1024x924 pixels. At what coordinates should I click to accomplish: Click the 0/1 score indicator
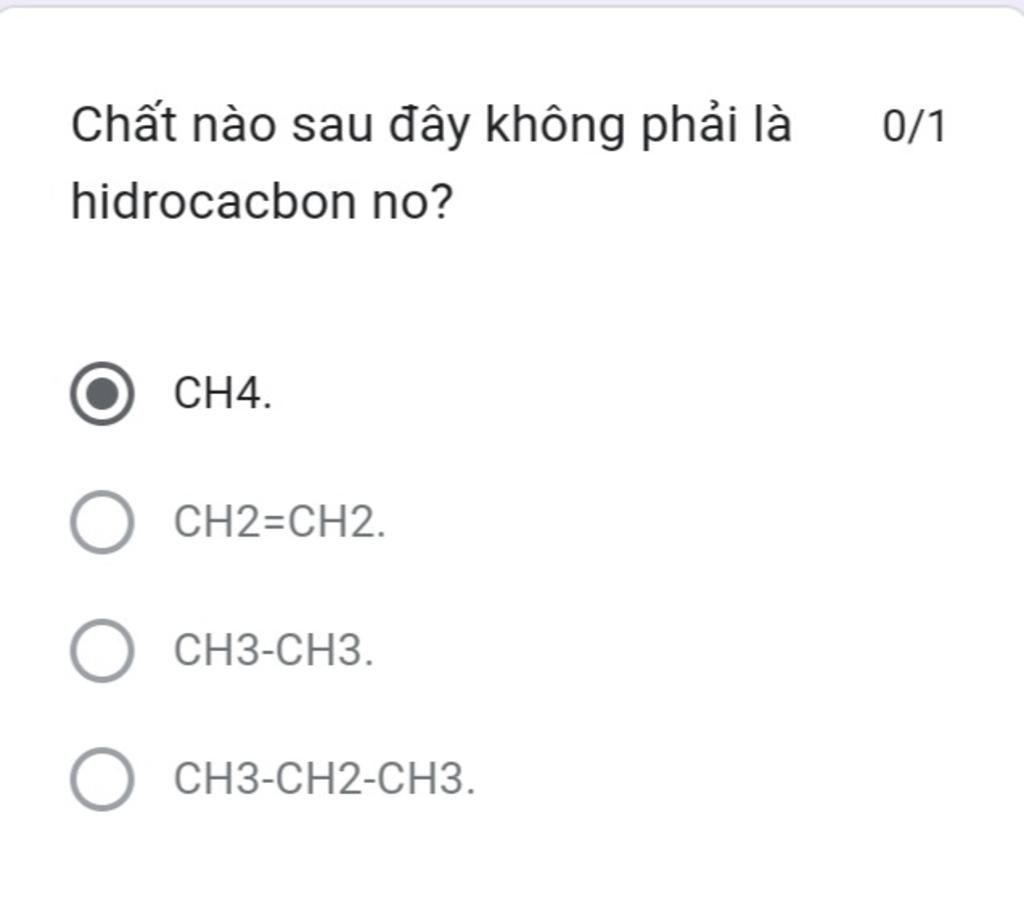click(914, 126)
